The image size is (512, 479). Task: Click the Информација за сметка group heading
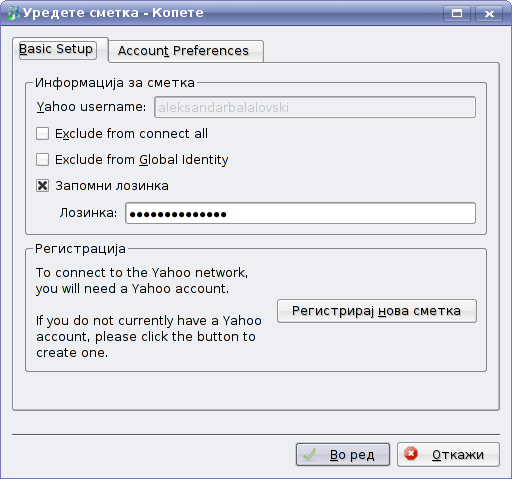[x=115, y=83]
